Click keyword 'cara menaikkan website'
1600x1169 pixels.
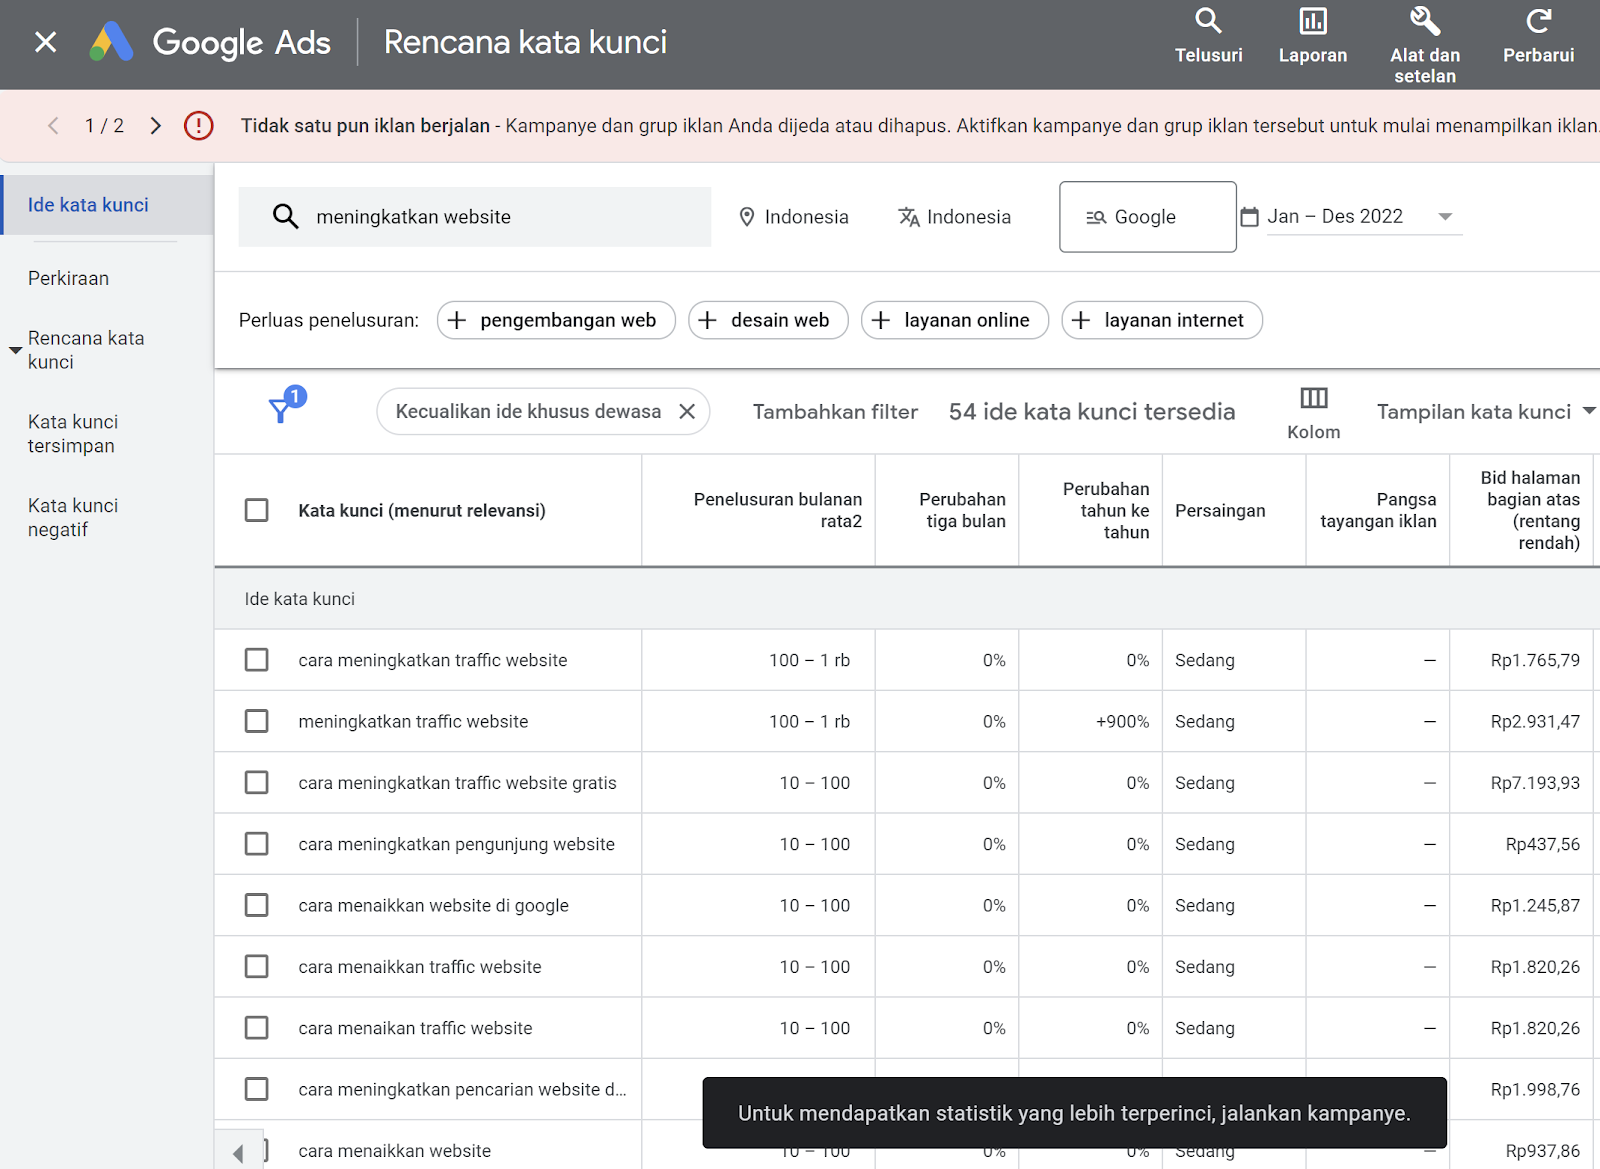394,1151
